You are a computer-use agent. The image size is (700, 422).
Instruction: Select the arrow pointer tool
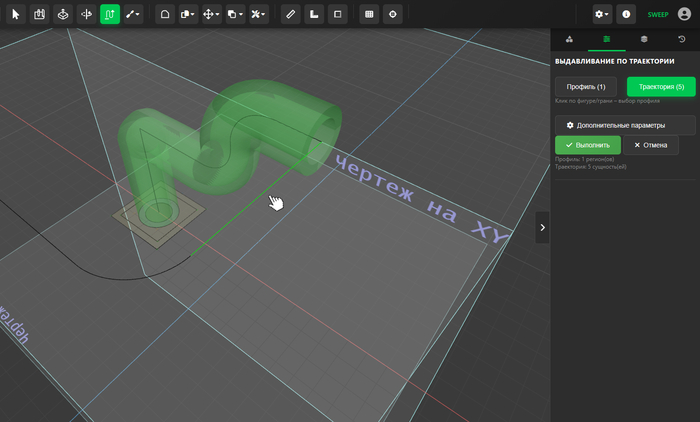click(x=16, y=14)
